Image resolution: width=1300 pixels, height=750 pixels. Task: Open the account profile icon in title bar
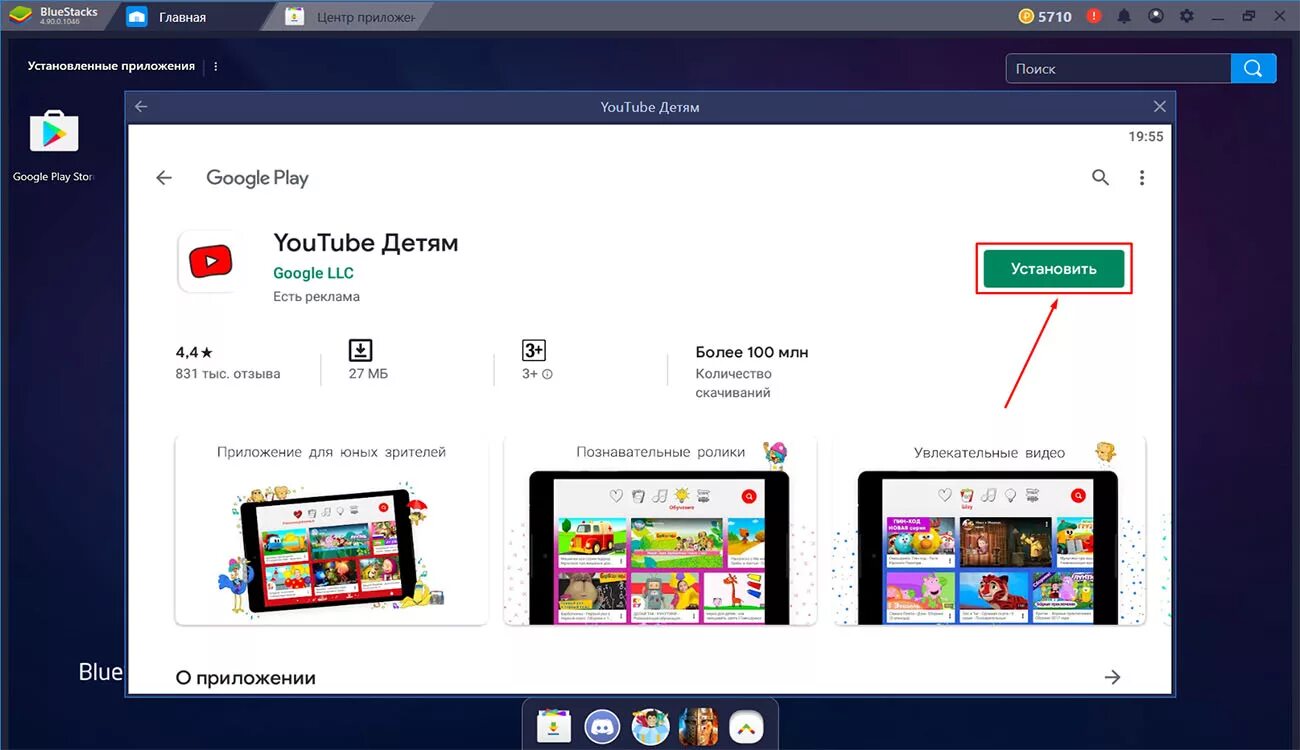(1156, 16)
